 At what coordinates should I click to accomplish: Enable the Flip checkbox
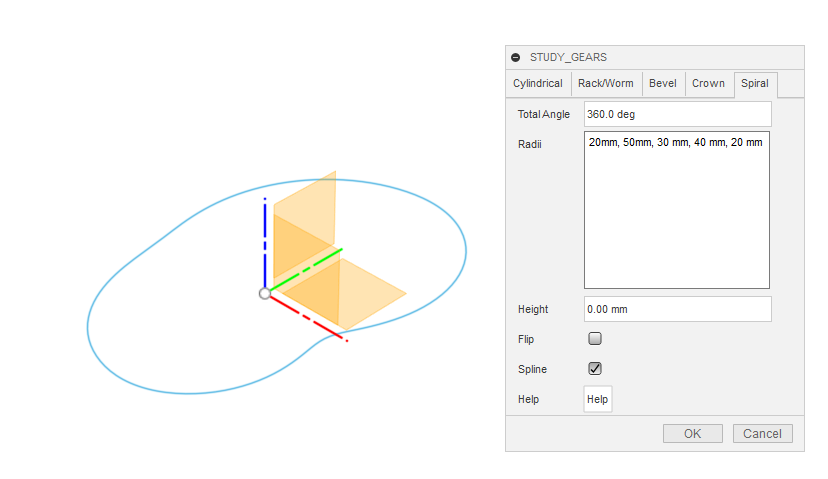tap(595, 339)
